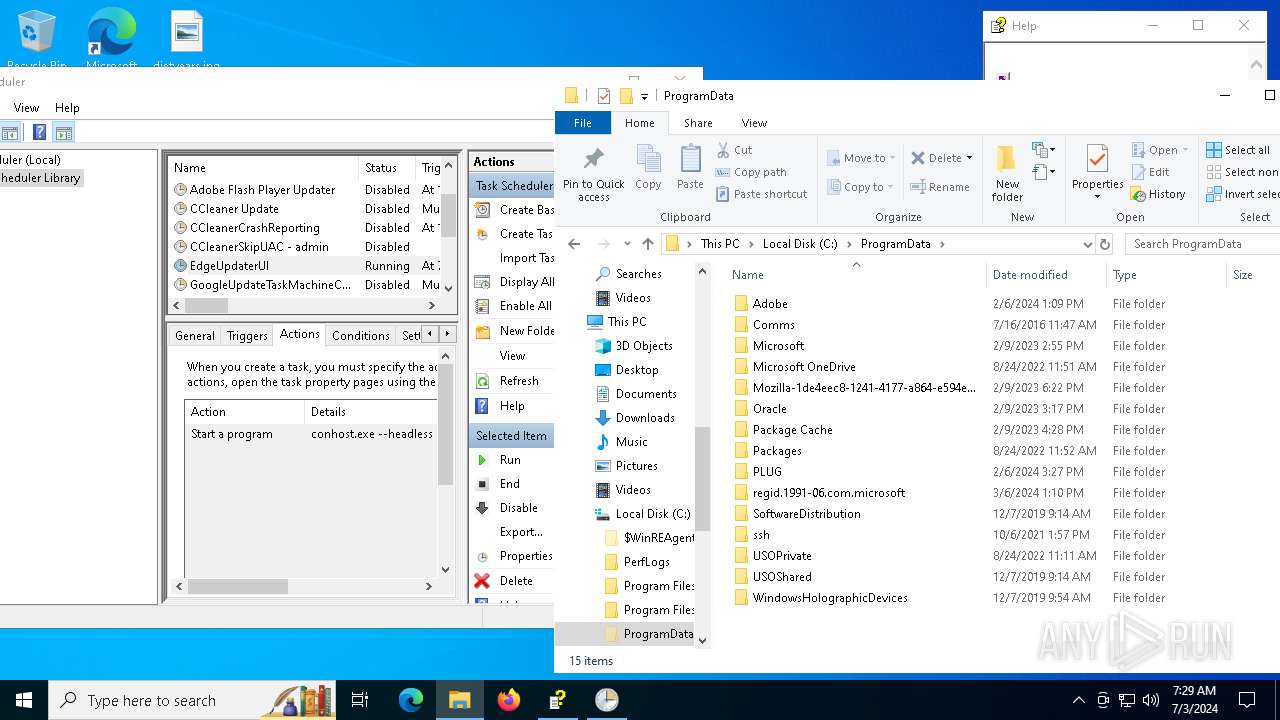Open Task View on the taskbar
Image resolution: width=1280 pixels, height=720 pixels.
coord(360,700)
